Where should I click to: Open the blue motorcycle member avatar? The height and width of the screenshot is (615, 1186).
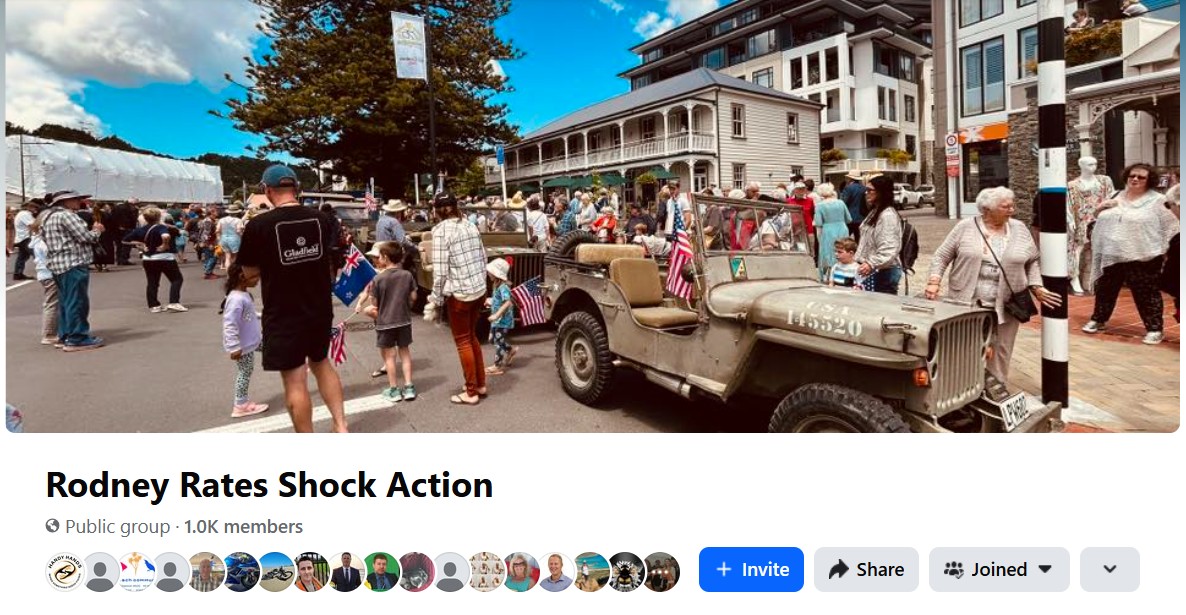click(x=241, y=572)
